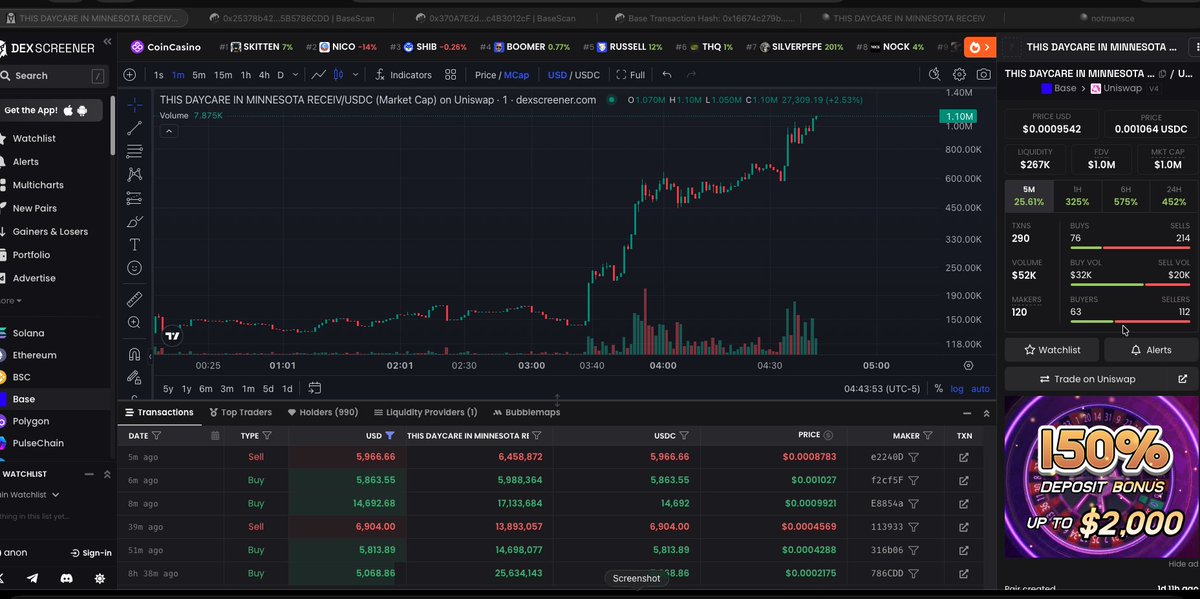This screenshot has width=1200, height=599.
Task: Copy the pair name with copy icon
Action: (1162, 74)
